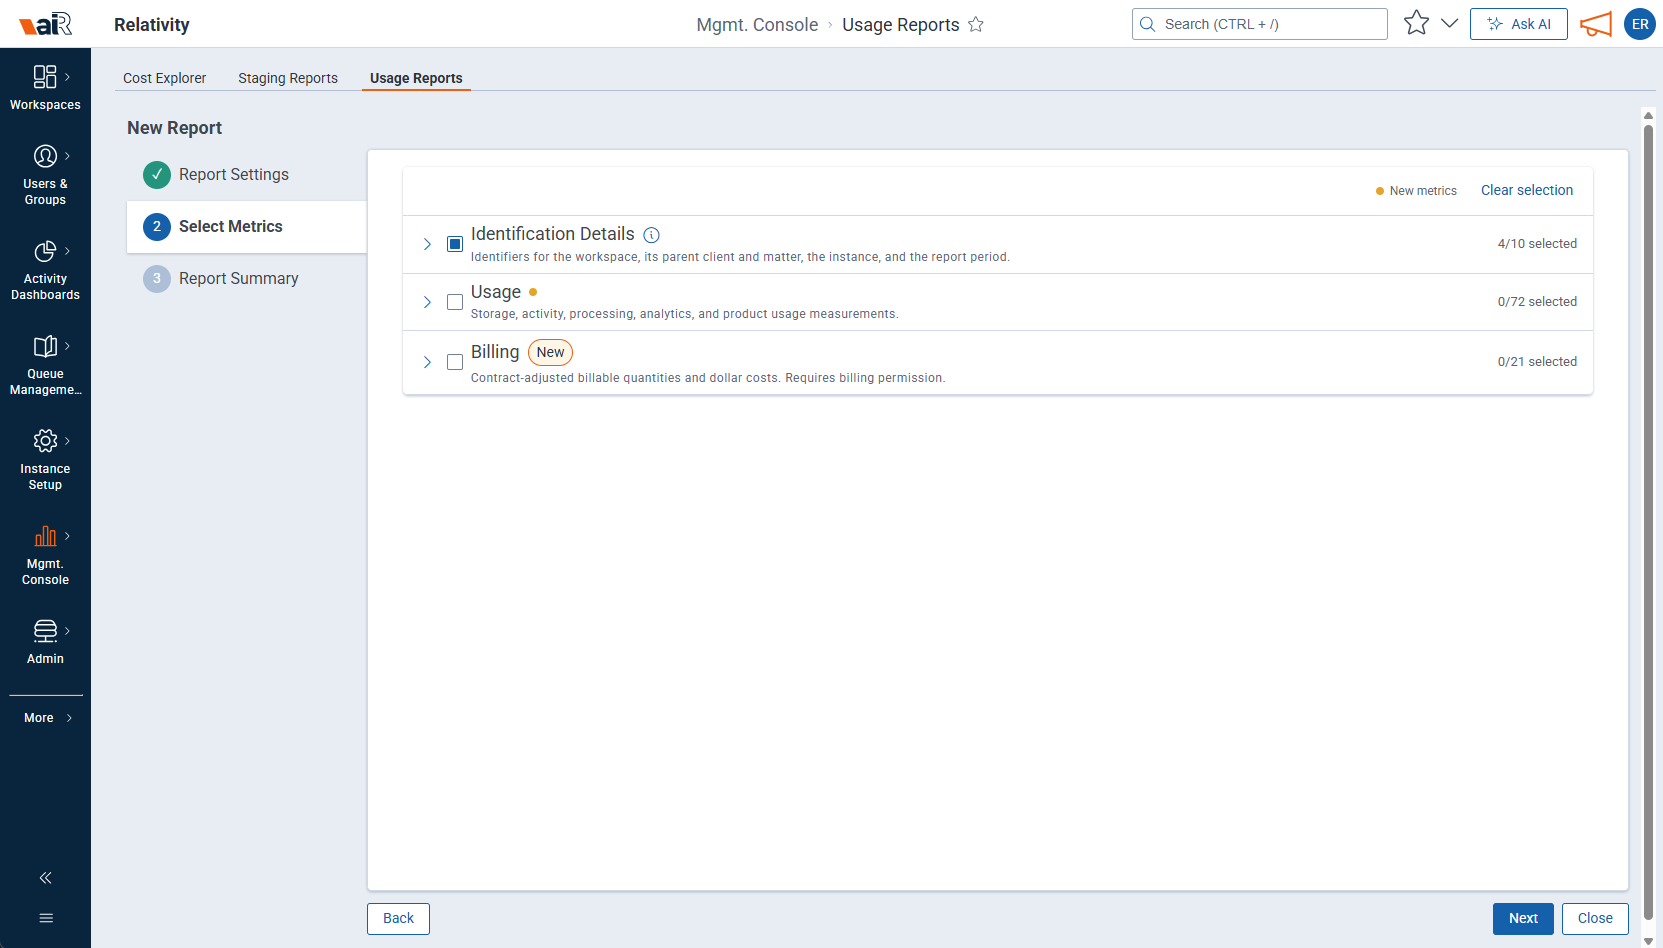Check the Usage metrics checkbox
Viewport: 1663px width, 948px height.
(455, 302)
